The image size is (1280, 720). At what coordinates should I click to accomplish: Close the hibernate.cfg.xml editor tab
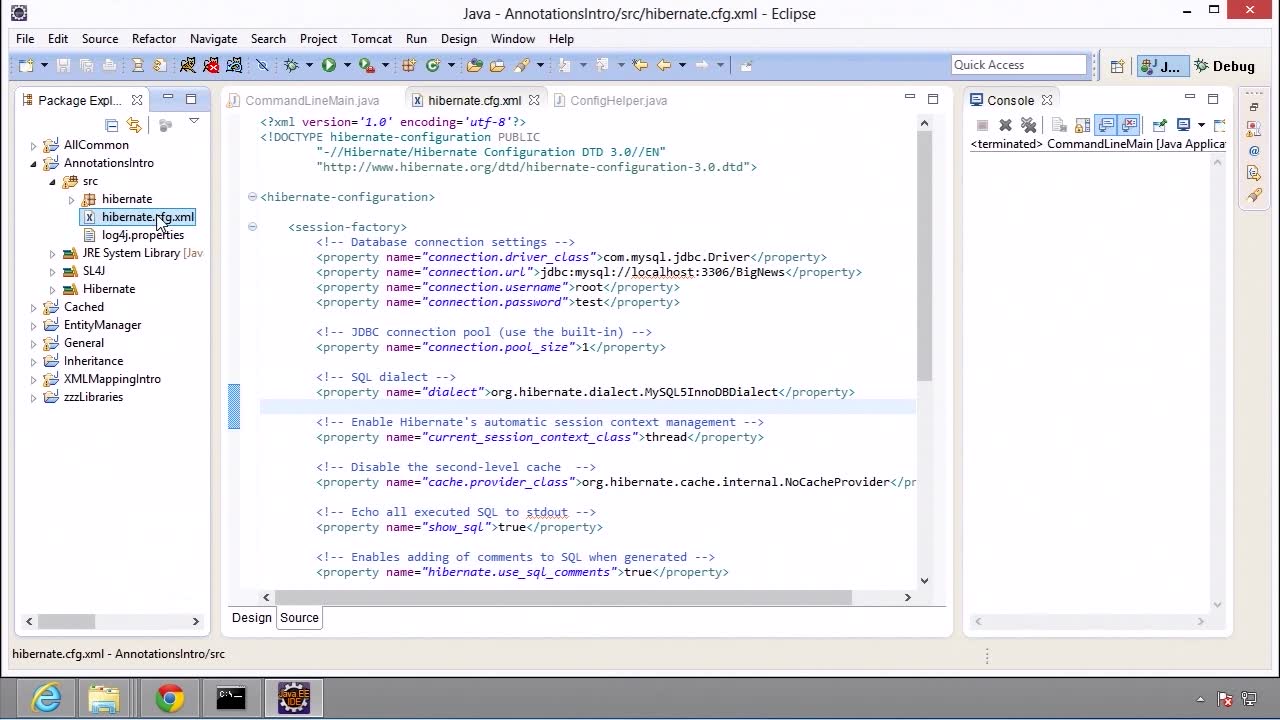click(534, 100)
